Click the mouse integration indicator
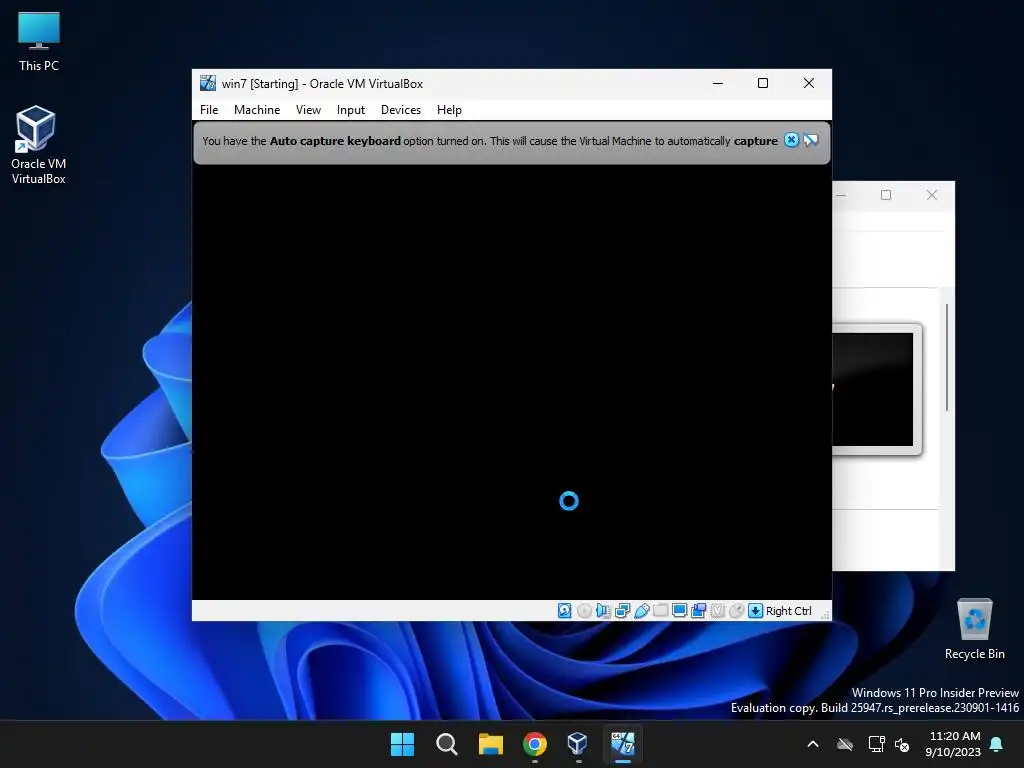Screen dimensions: 1024x768 [736, 611]
